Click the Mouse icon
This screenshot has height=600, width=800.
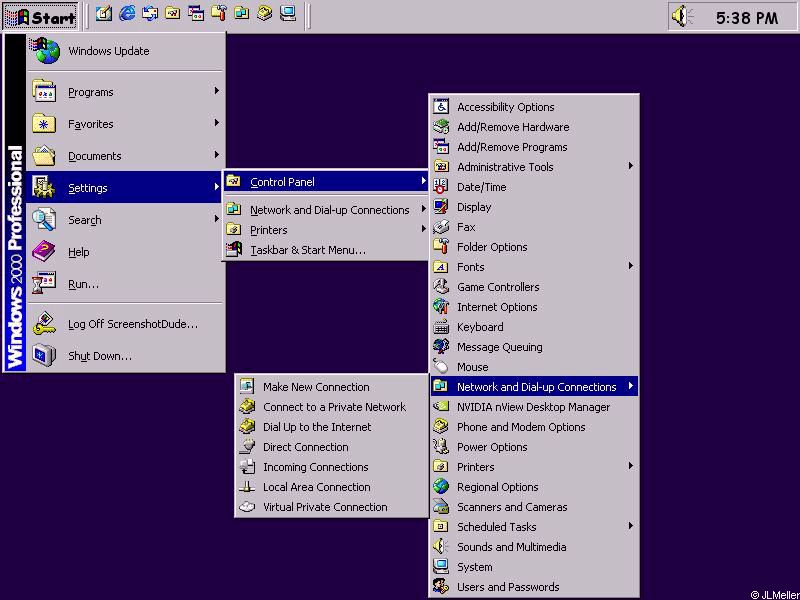click(x=441, y=366)
